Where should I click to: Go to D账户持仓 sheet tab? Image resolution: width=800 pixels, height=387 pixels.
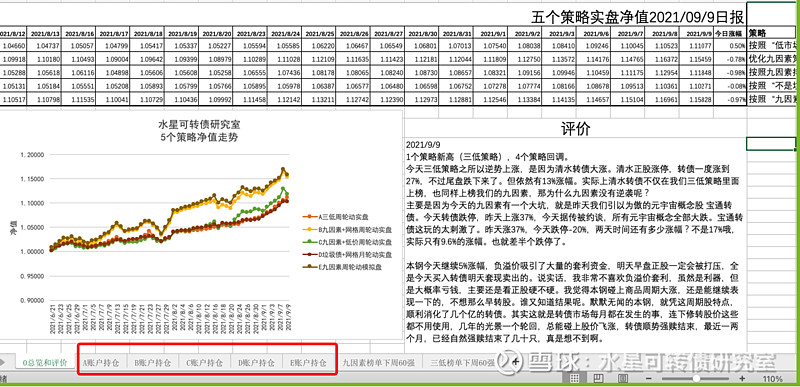tap(257, 363)
